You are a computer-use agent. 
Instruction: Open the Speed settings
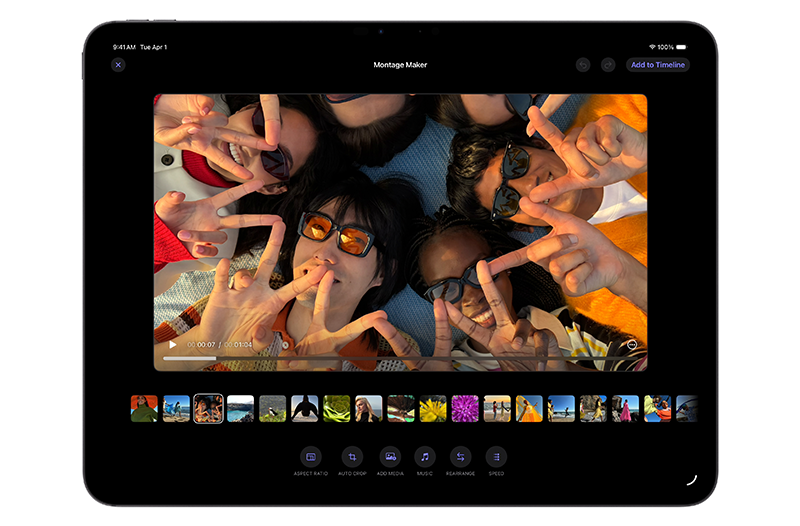[x=496, y=456]
